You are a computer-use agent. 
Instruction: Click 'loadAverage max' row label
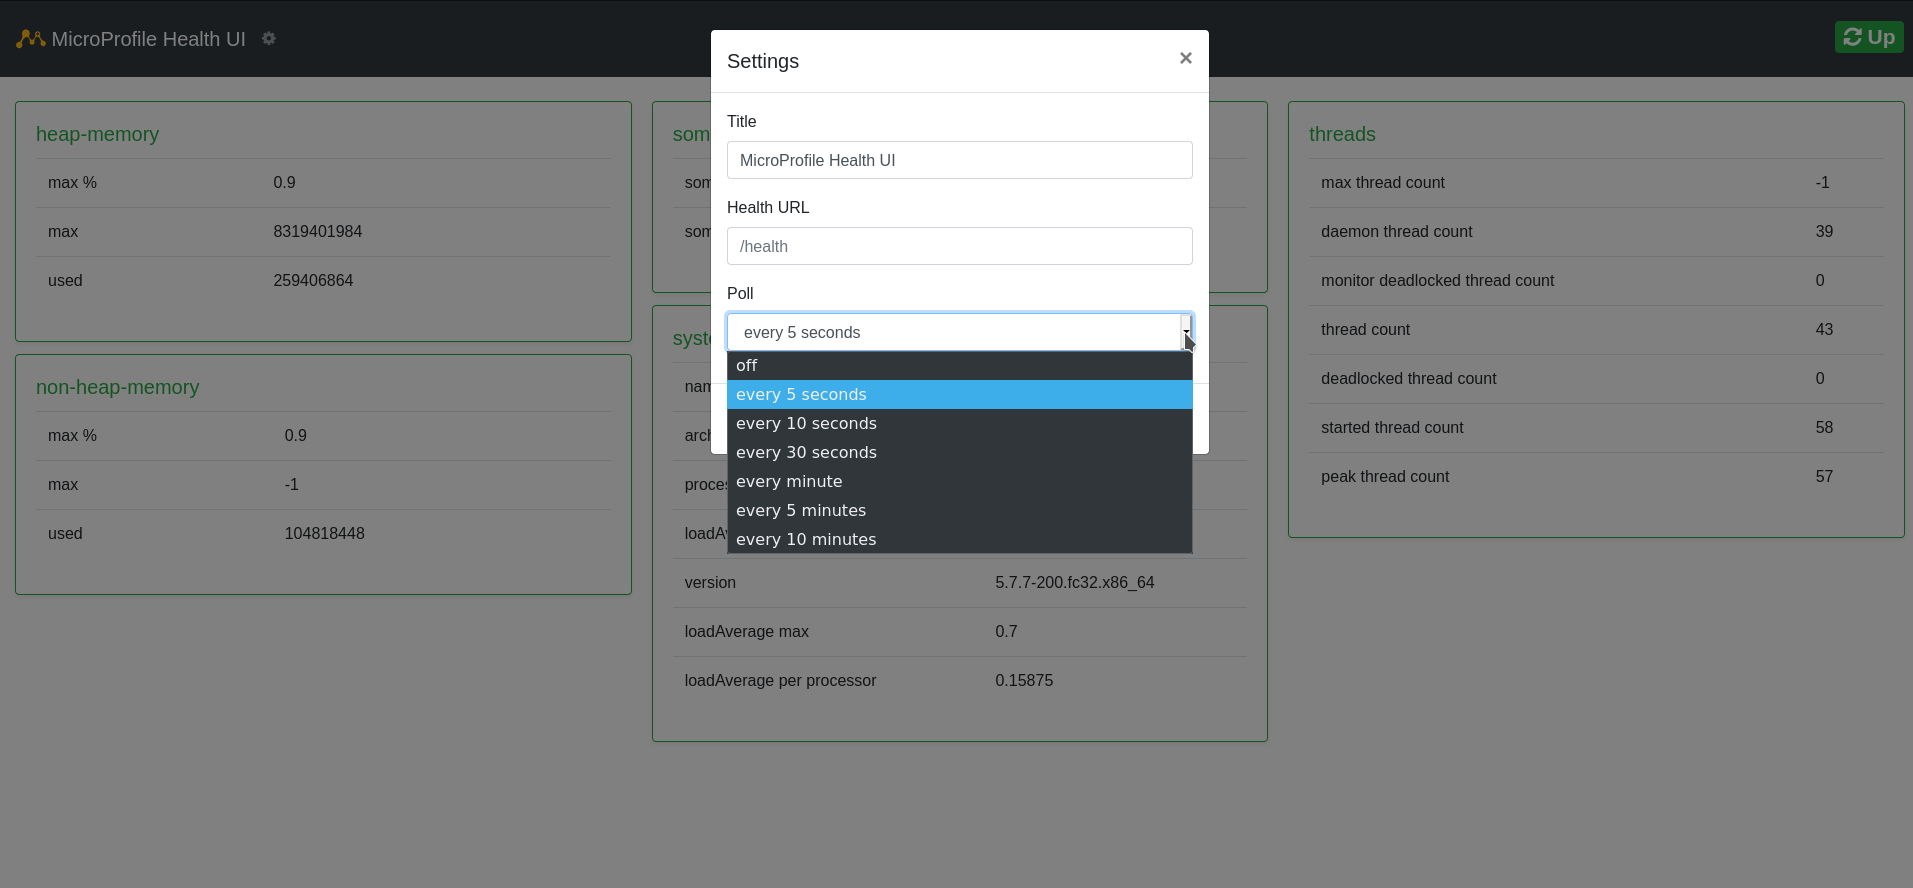747,632
